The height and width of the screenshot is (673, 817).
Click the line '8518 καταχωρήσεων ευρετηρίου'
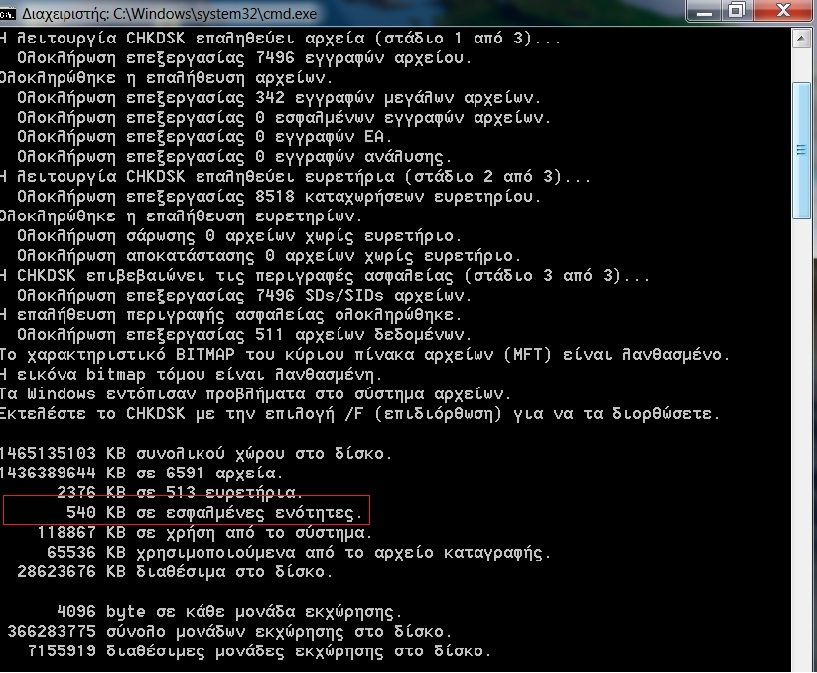point(279,196)
